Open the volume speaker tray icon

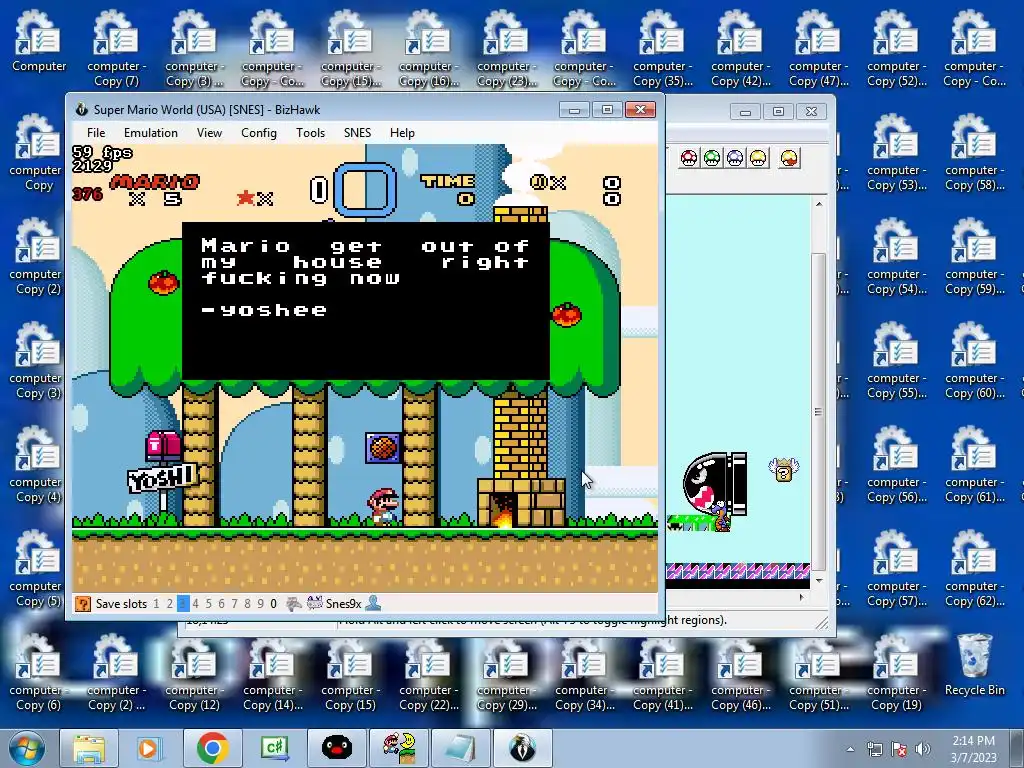coord(923,749)
